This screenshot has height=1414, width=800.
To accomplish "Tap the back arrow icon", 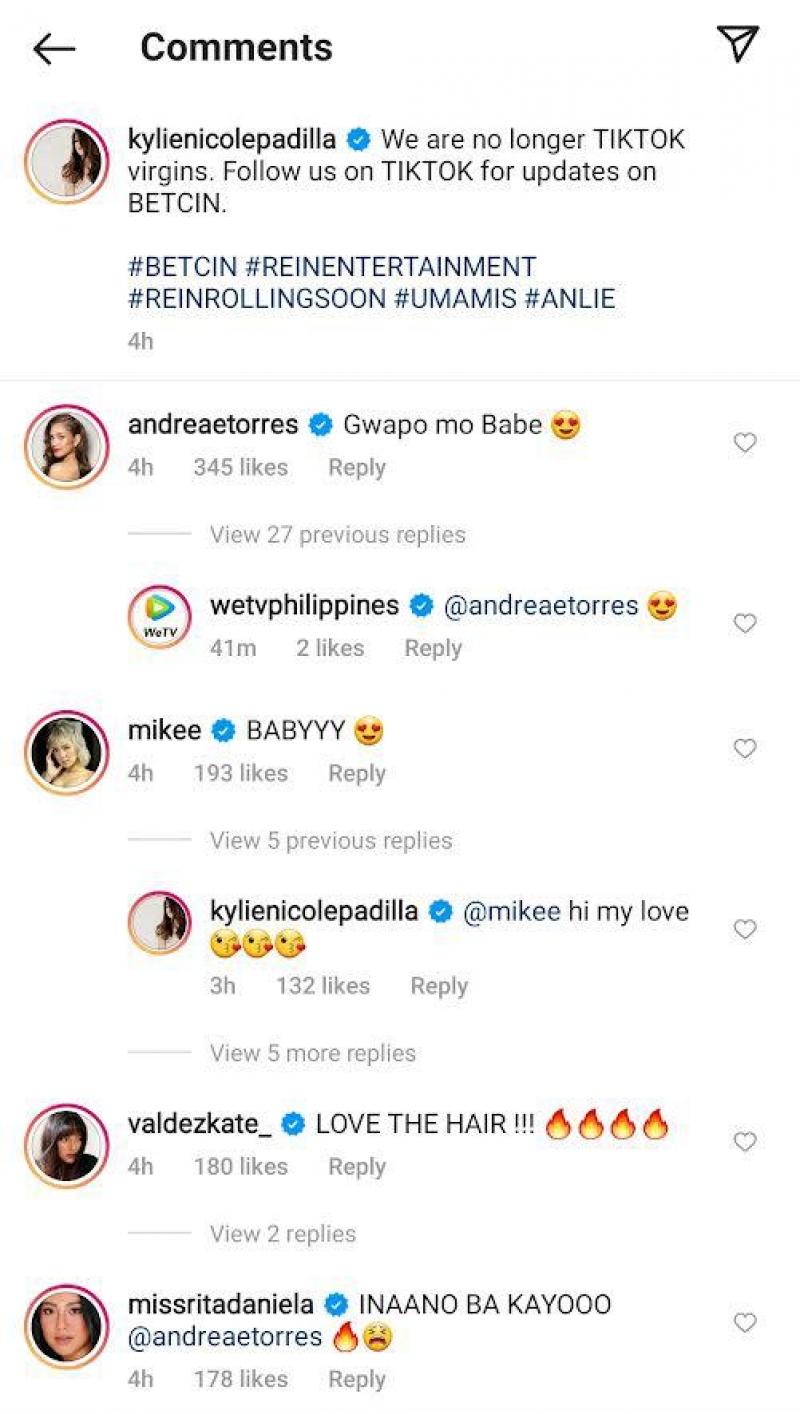I will (x=54, y=48).
